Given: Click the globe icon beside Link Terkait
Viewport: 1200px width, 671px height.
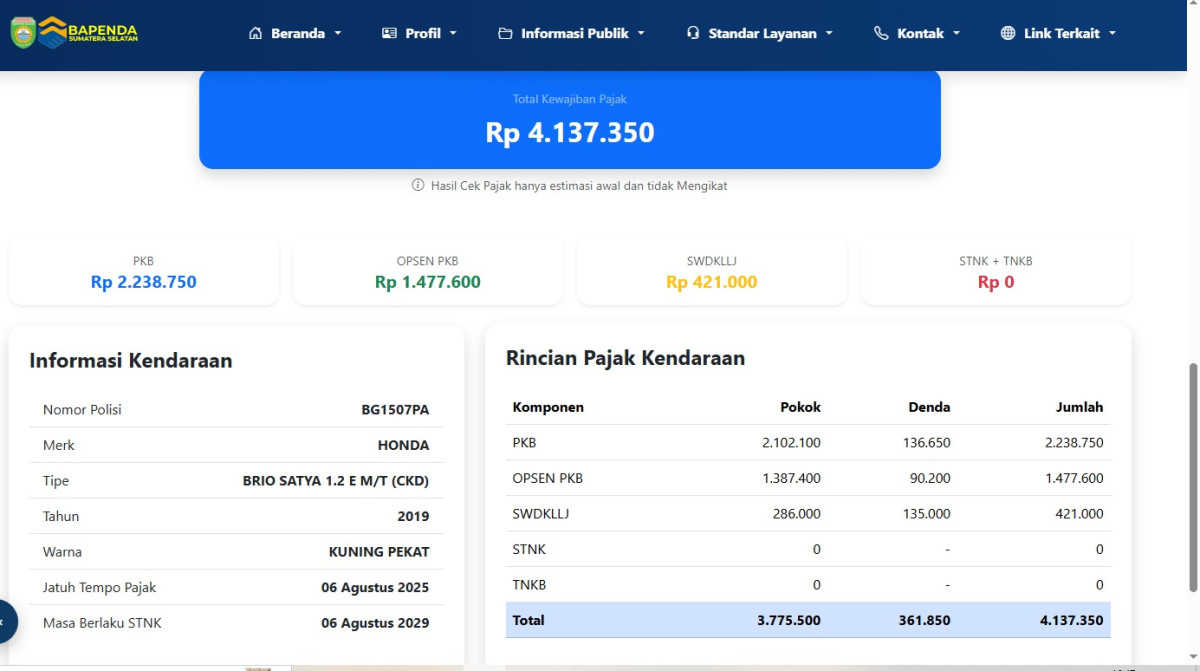Looking at the screenshot, I should pyautogui.click(x=1008, y=33).
